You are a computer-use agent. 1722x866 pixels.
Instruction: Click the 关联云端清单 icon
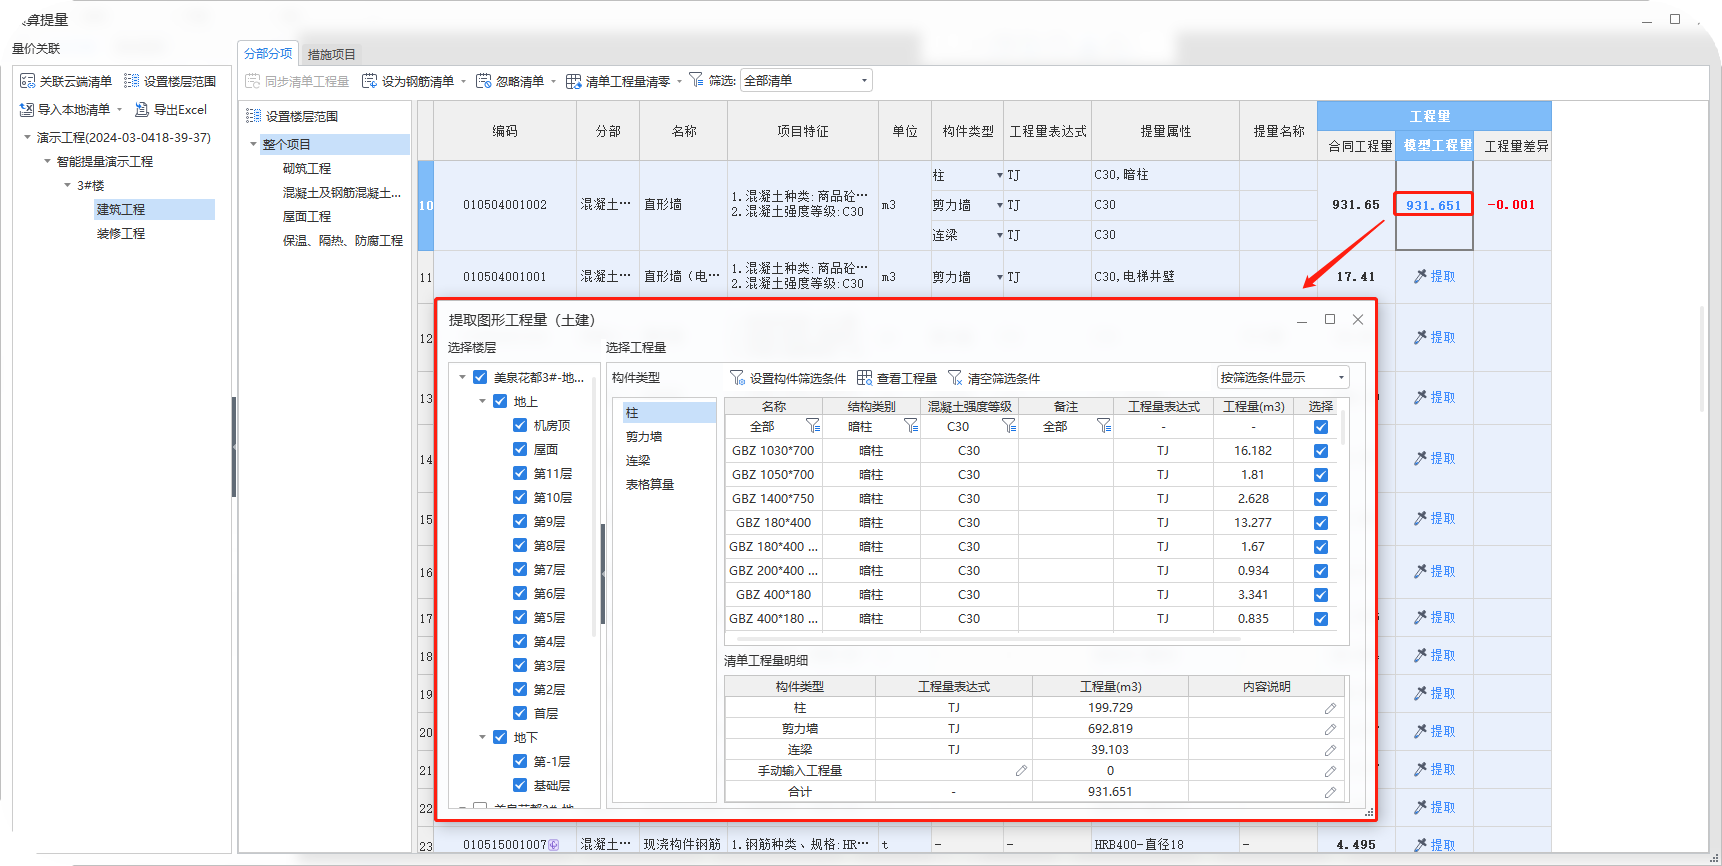click(x=28, y=81)
